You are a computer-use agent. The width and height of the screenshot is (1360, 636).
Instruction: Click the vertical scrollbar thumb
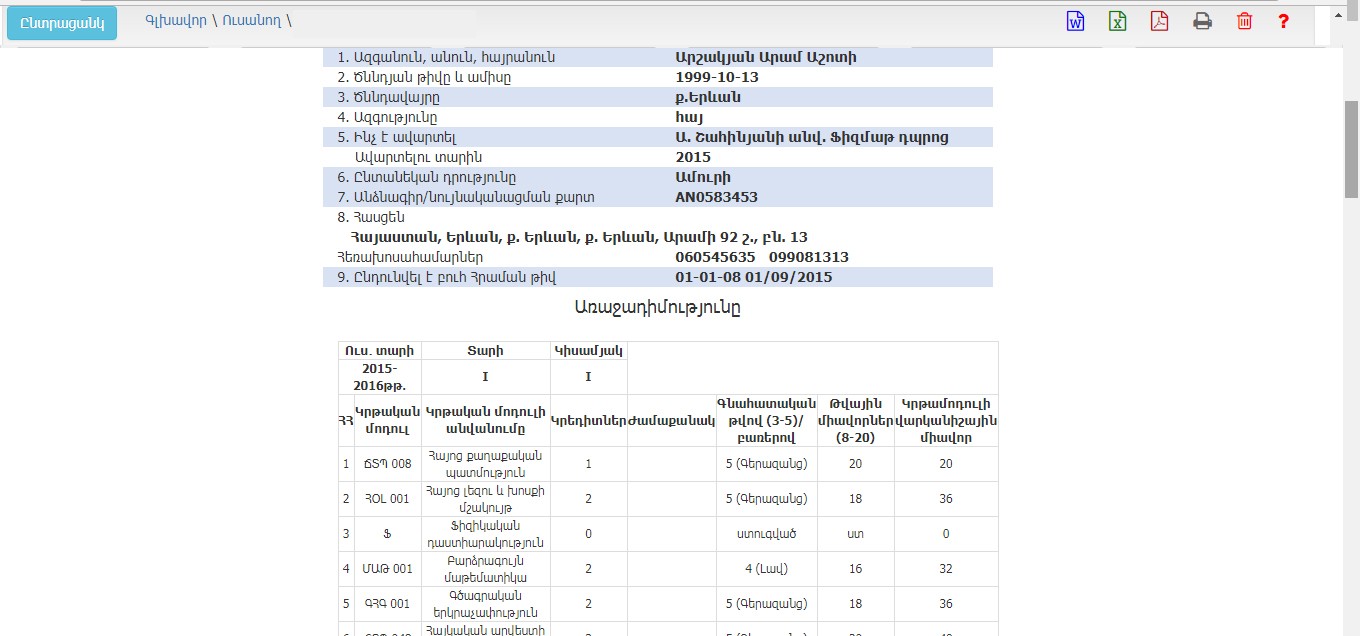click(x=1351, y=150)
